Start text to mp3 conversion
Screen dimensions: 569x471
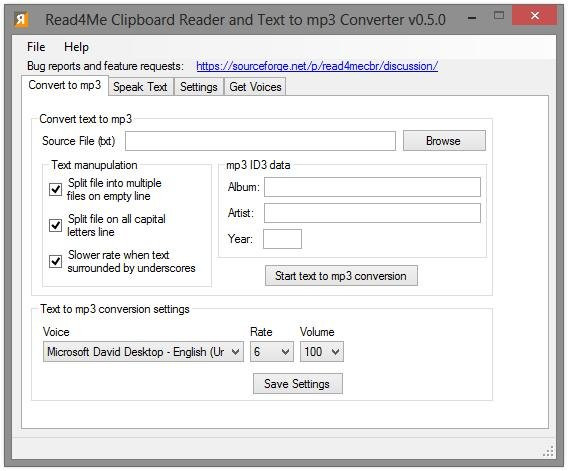coord(341,276)
